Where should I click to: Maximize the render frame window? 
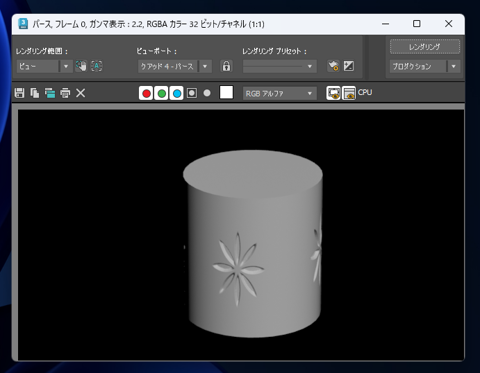pyautogui.click(x=417, y=24)
